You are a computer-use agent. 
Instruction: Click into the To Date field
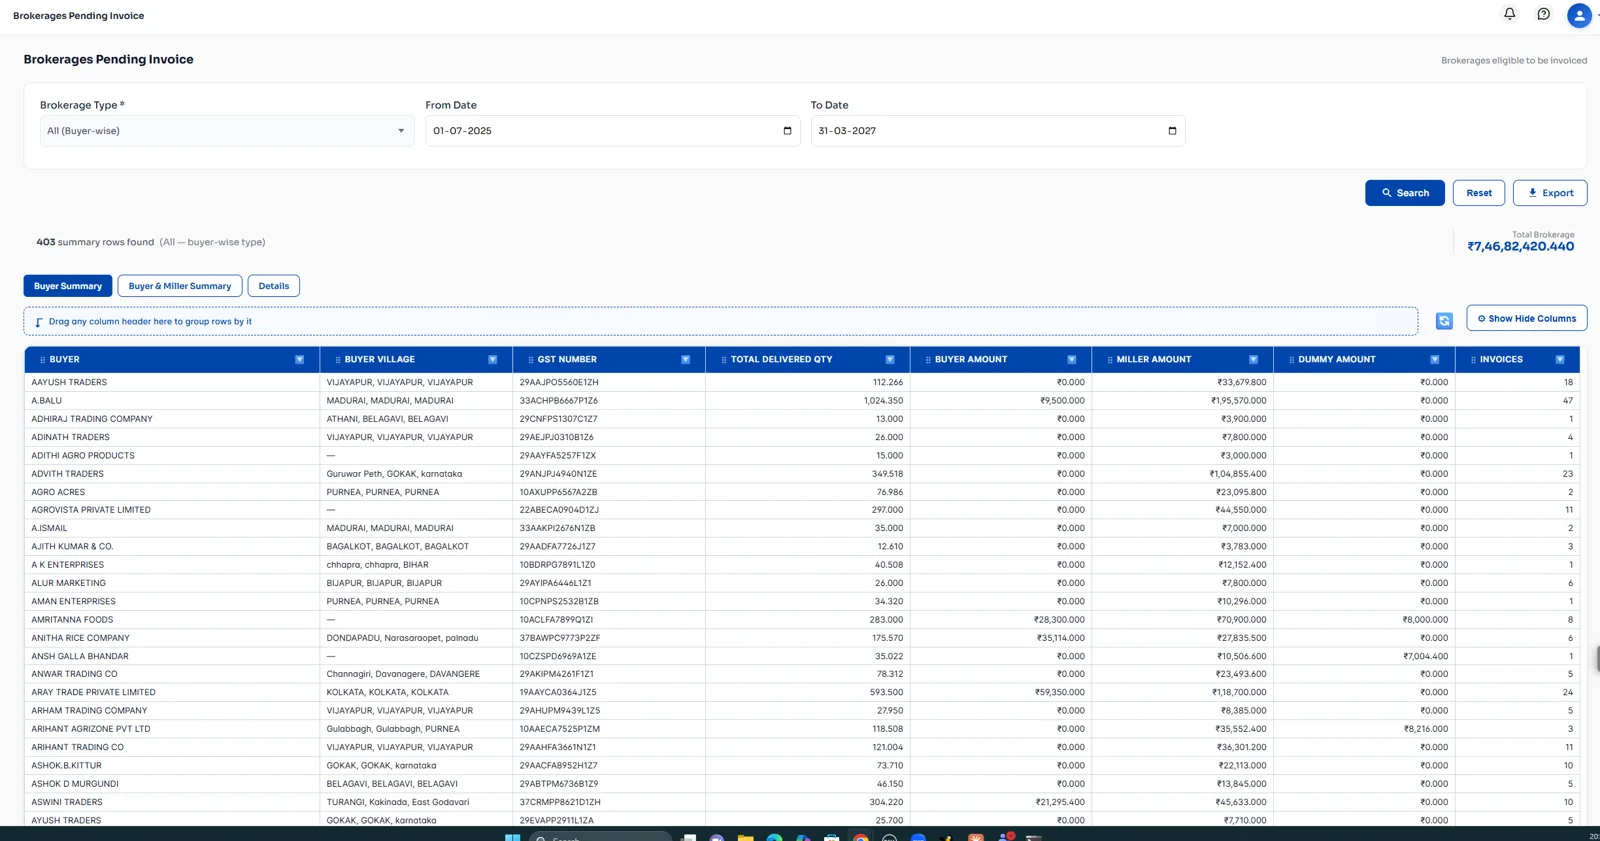[x=997, y=131]
